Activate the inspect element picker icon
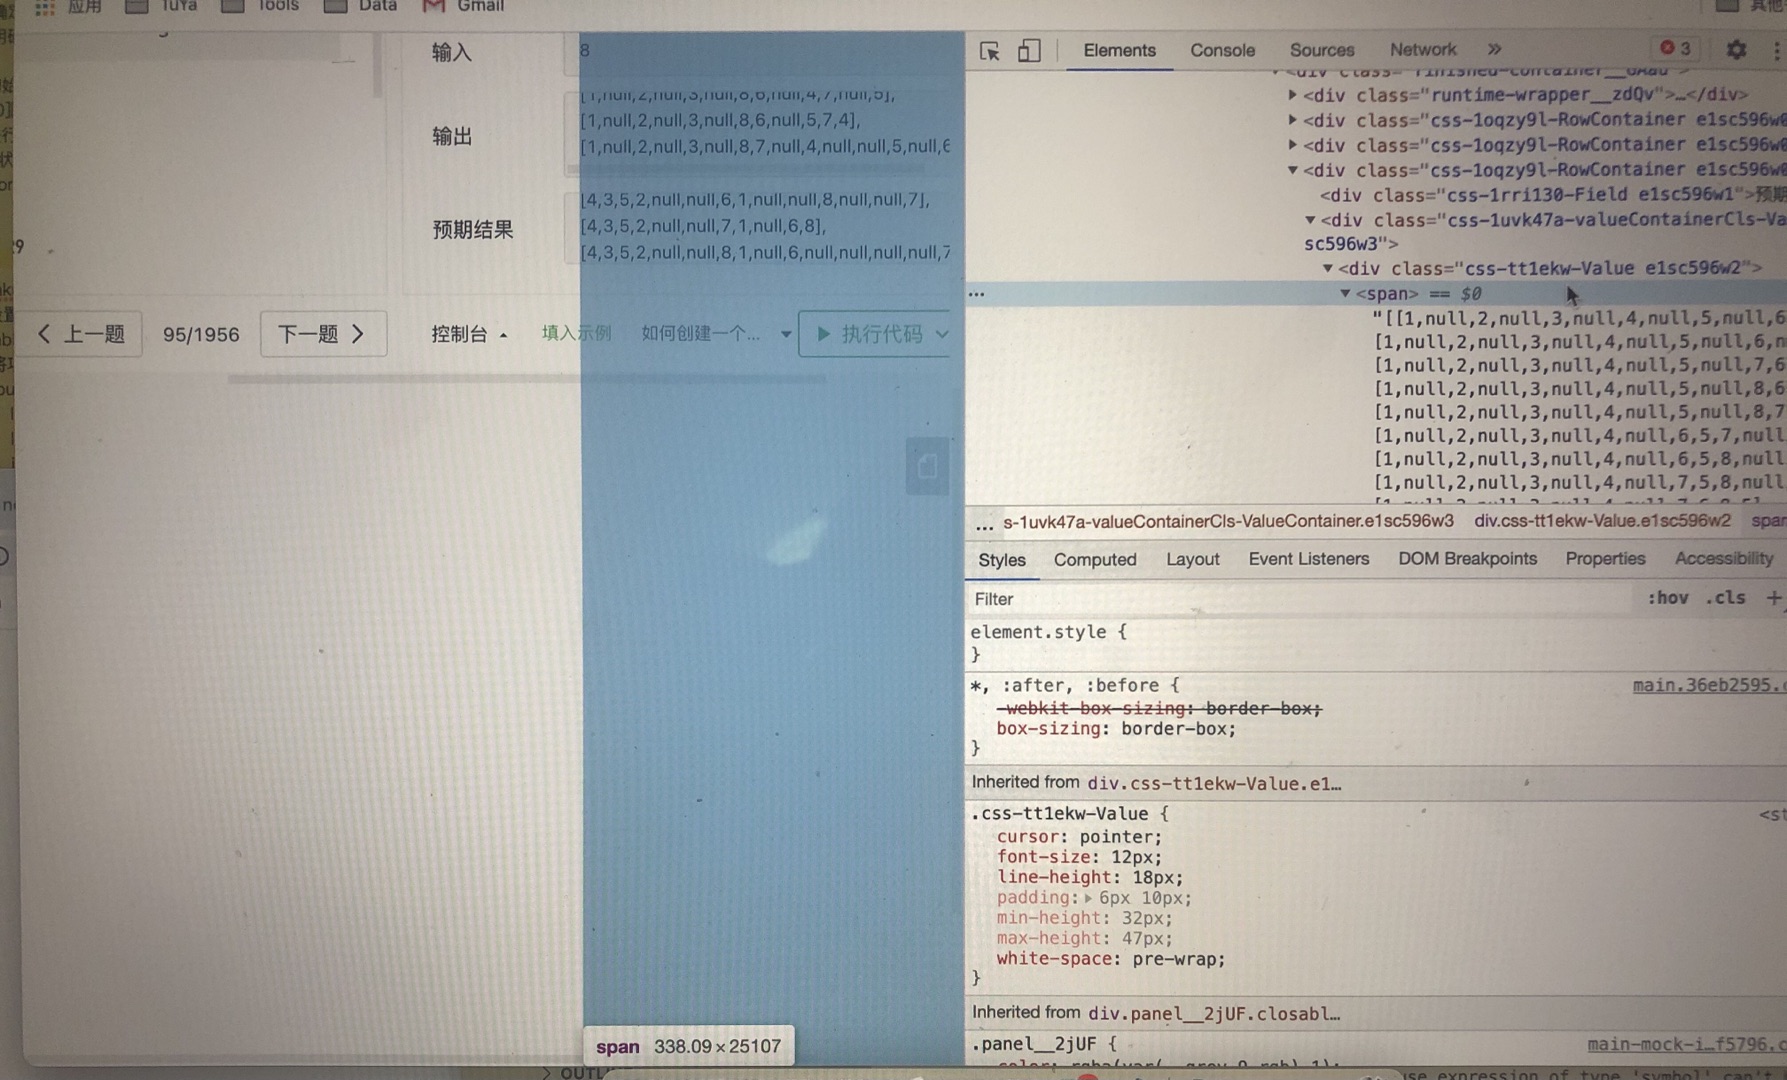Screen dimensions: 1787x1080 (989, 51)
